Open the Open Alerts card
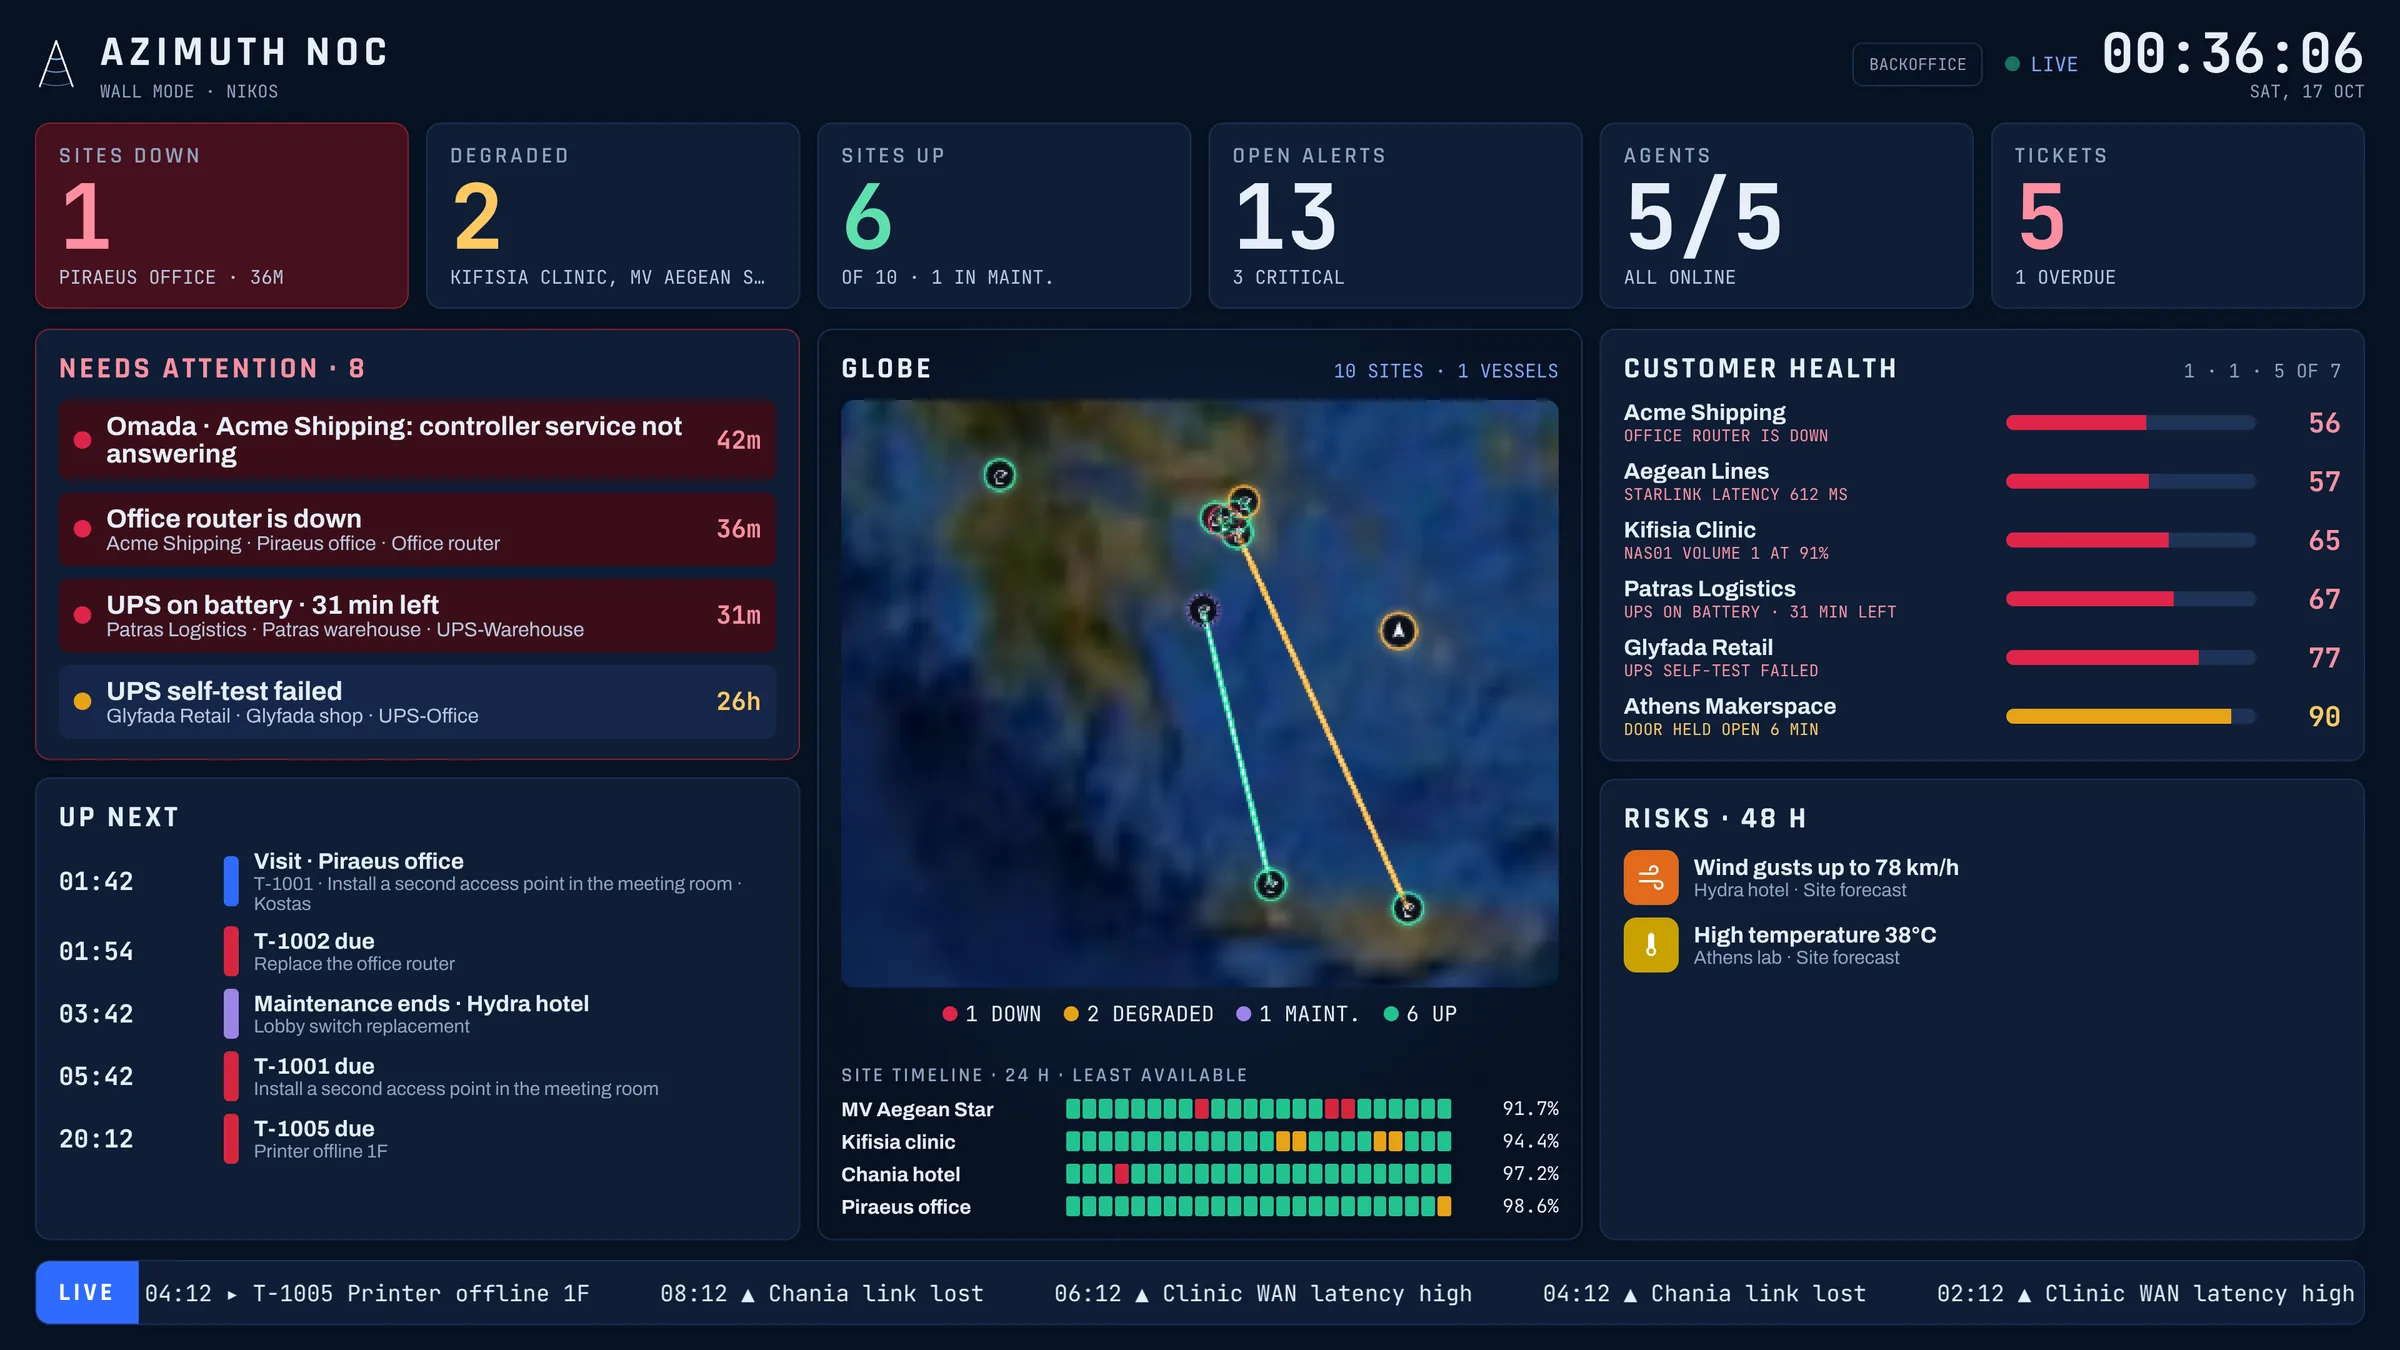Image resolution: width=2400 pixels, height=1350 pixels. 1395,216
